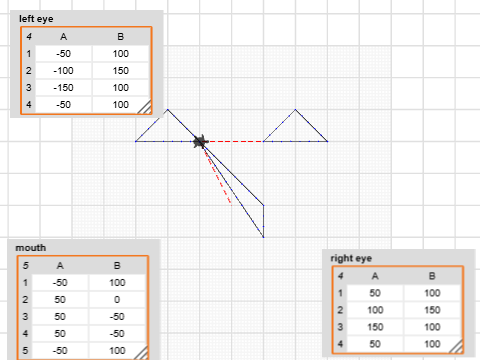Viewport: 480px width, 360px height.
Task: Select right eye row 2 cell A (100)
Action: 375,310
